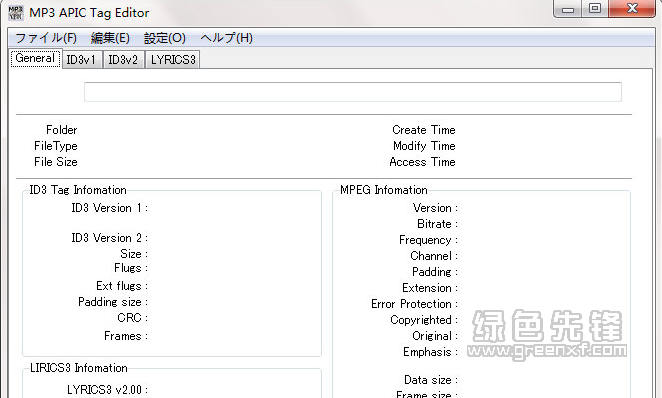662x398 pixels.
Task: Click the Error Protection label
Action: (x=415, y=304)
